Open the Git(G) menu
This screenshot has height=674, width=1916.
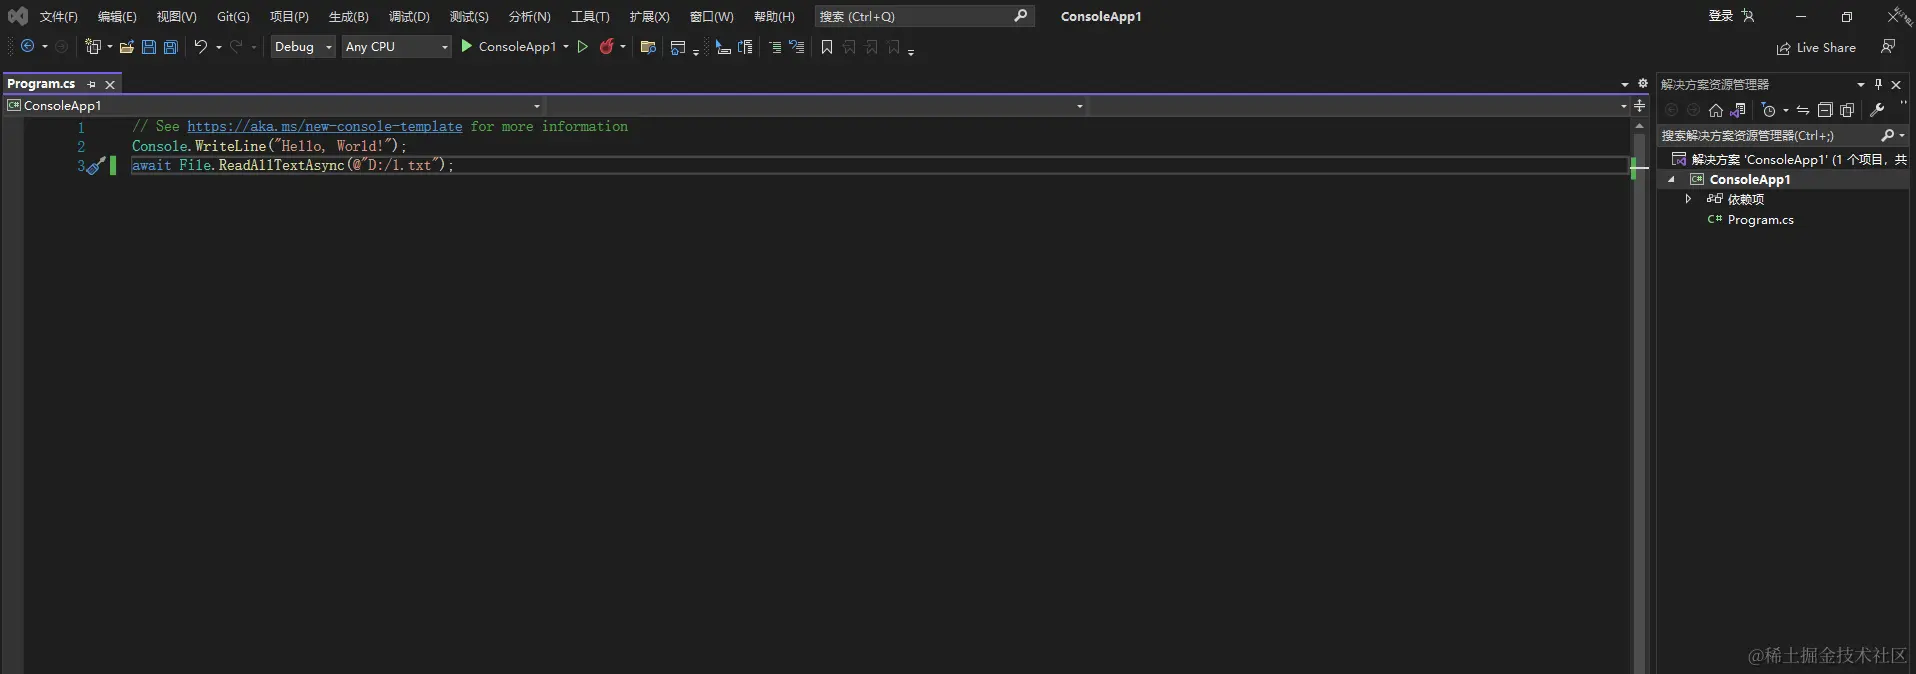[233, 16]
